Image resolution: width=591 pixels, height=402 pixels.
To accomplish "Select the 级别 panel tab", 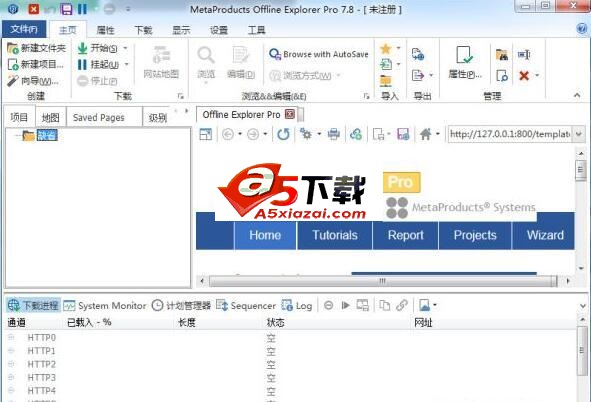I will (158, 118).
